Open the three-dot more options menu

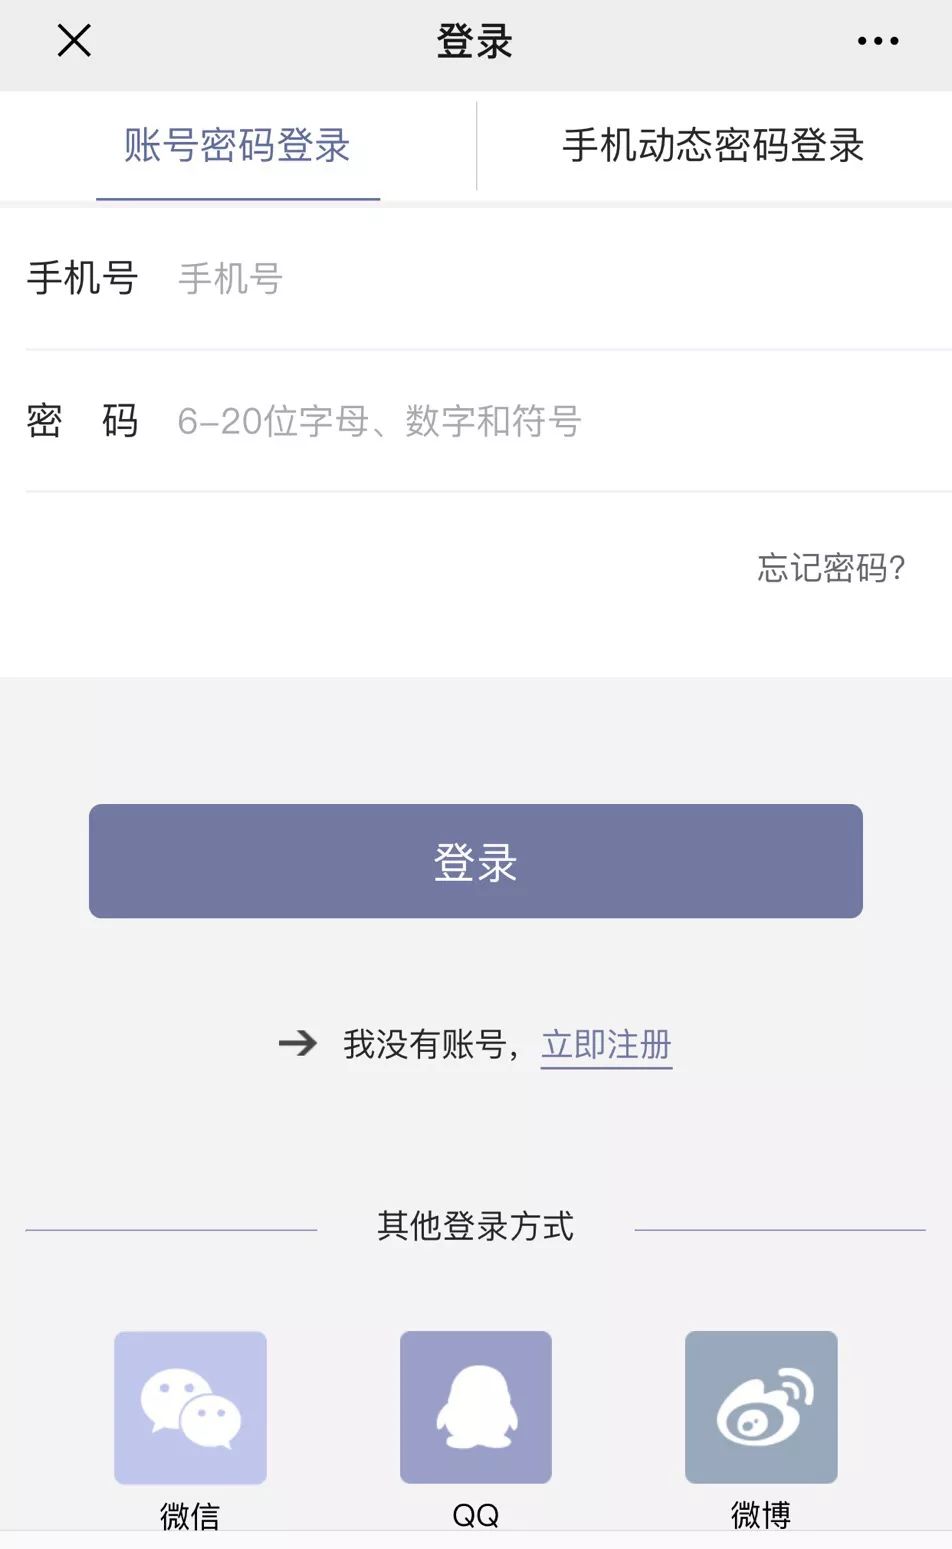[878, 41]
